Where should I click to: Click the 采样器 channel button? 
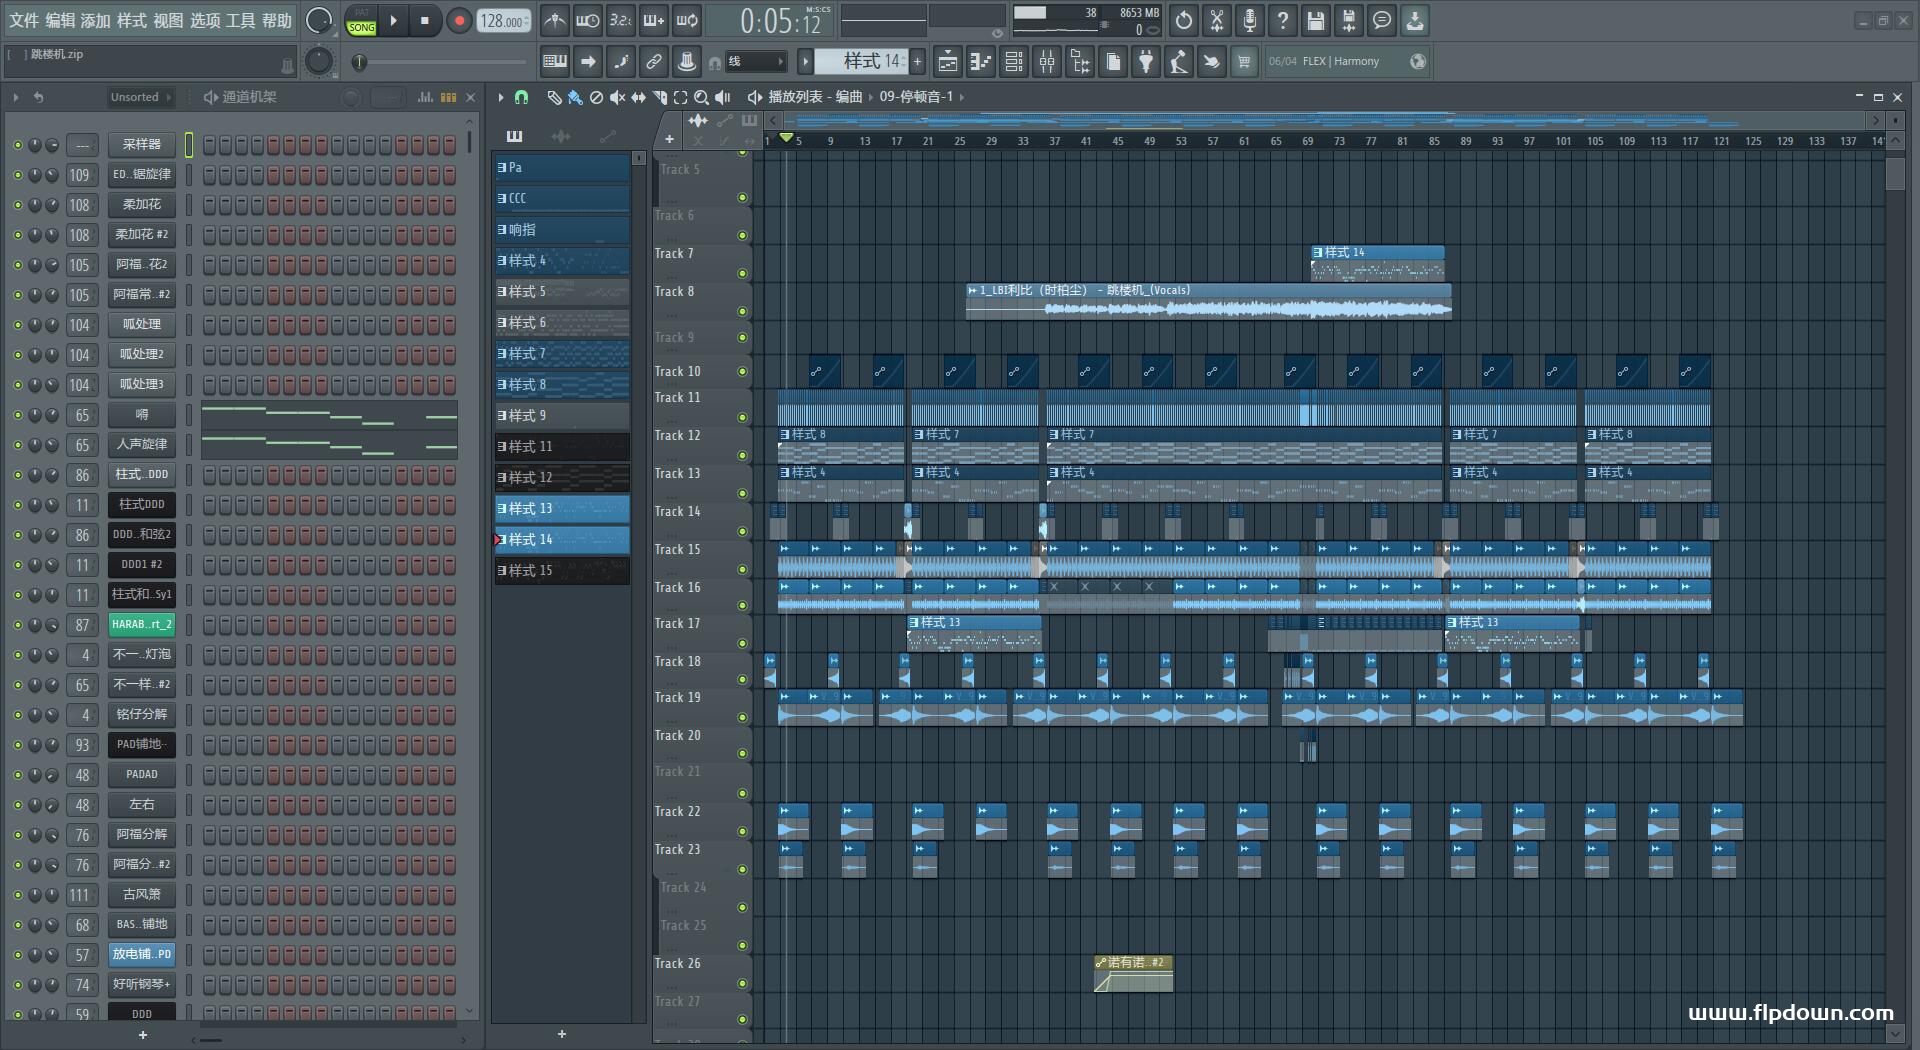[141, 145]
